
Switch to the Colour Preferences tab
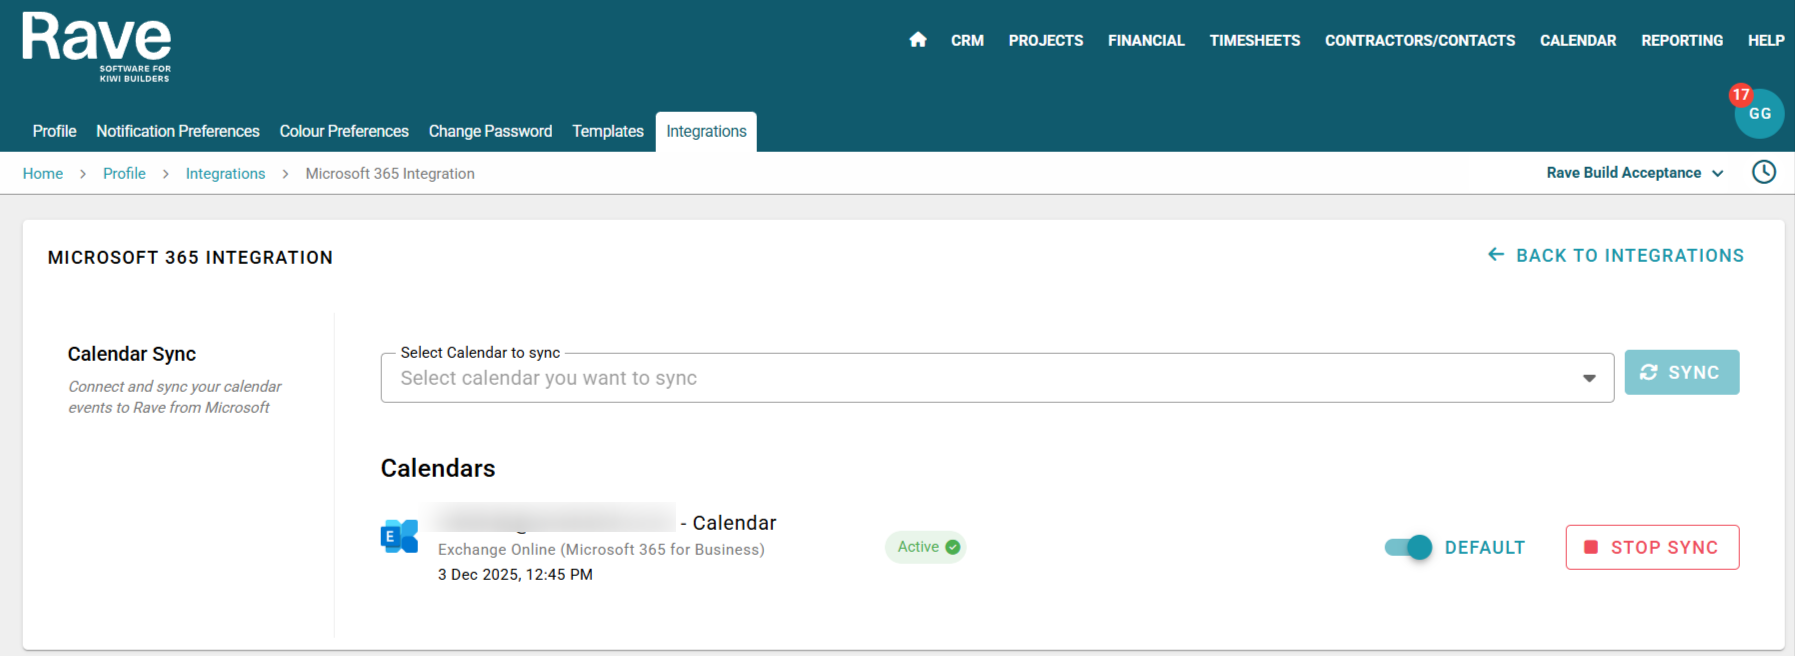click(344, 131)
